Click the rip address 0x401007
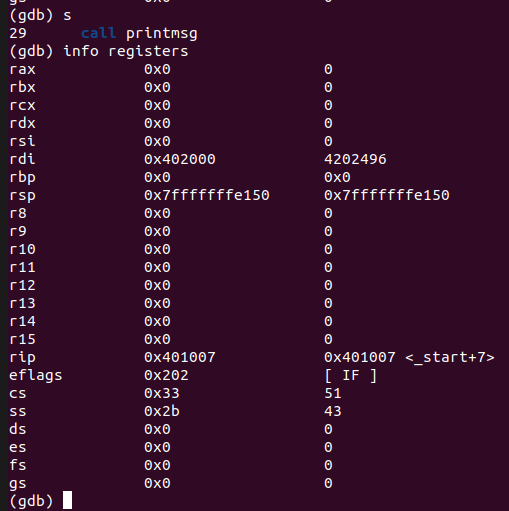This screenshot has width=509, height=511. point(180,357)
